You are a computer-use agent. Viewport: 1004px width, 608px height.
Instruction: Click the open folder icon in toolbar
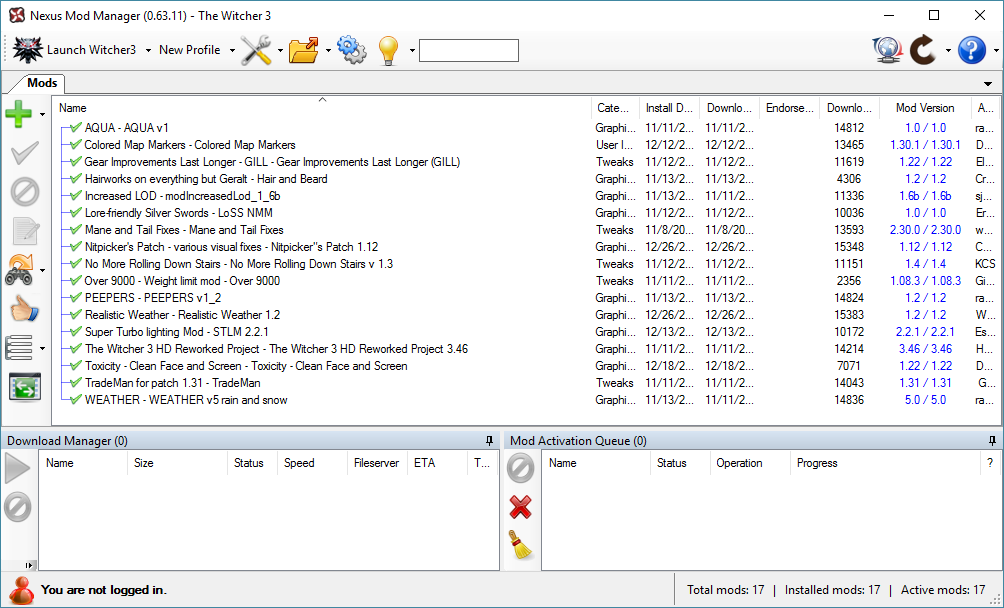[x=304, y=50]
